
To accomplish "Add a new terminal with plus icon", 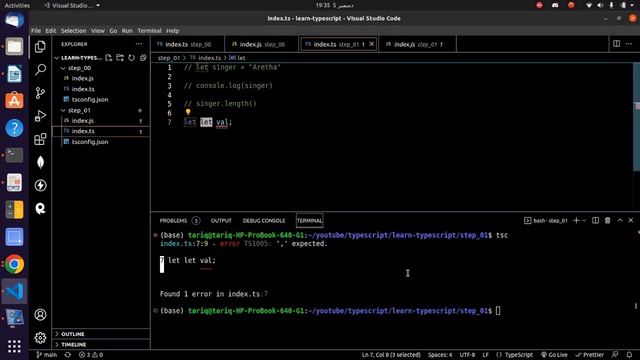I will (x=576, y=220).
